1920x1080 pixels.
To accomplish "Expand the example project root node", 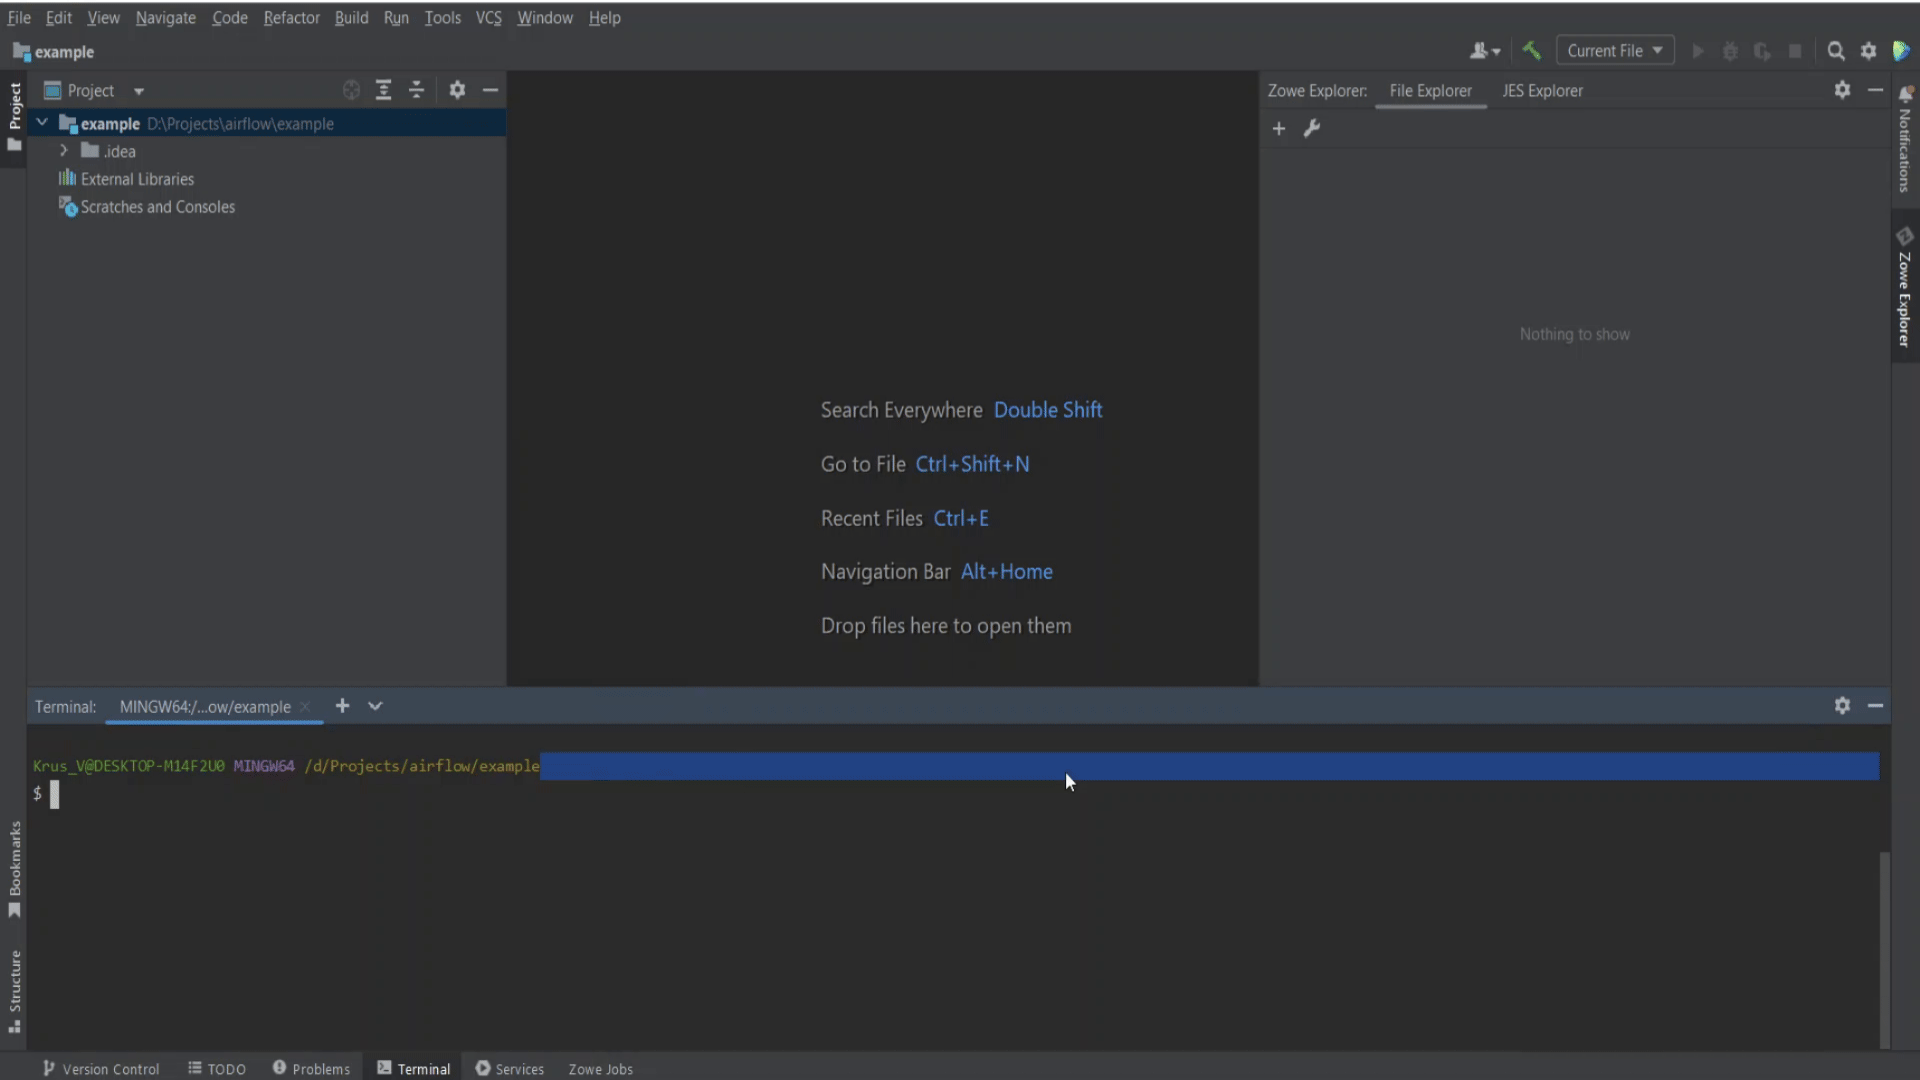I will 41,123.
